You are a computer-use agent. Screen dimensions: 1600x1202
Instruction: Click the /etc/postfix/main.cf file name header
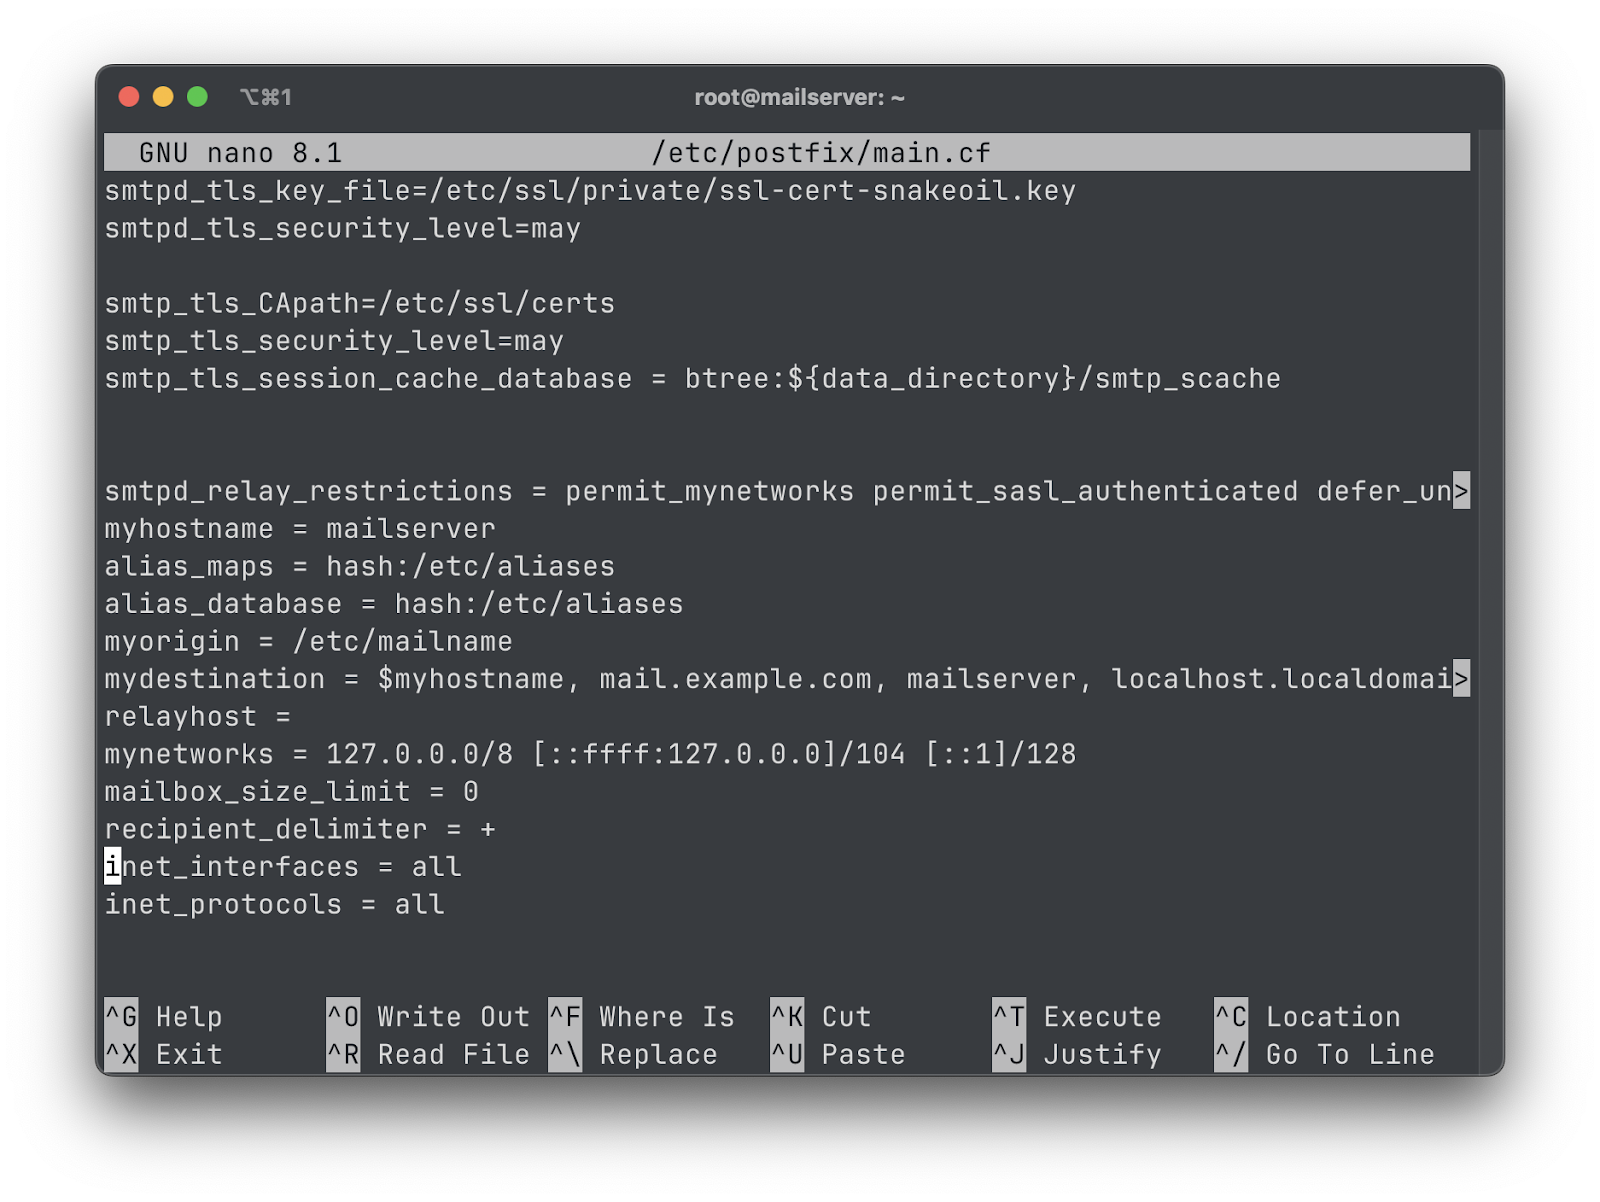click(x=821, y=153)
